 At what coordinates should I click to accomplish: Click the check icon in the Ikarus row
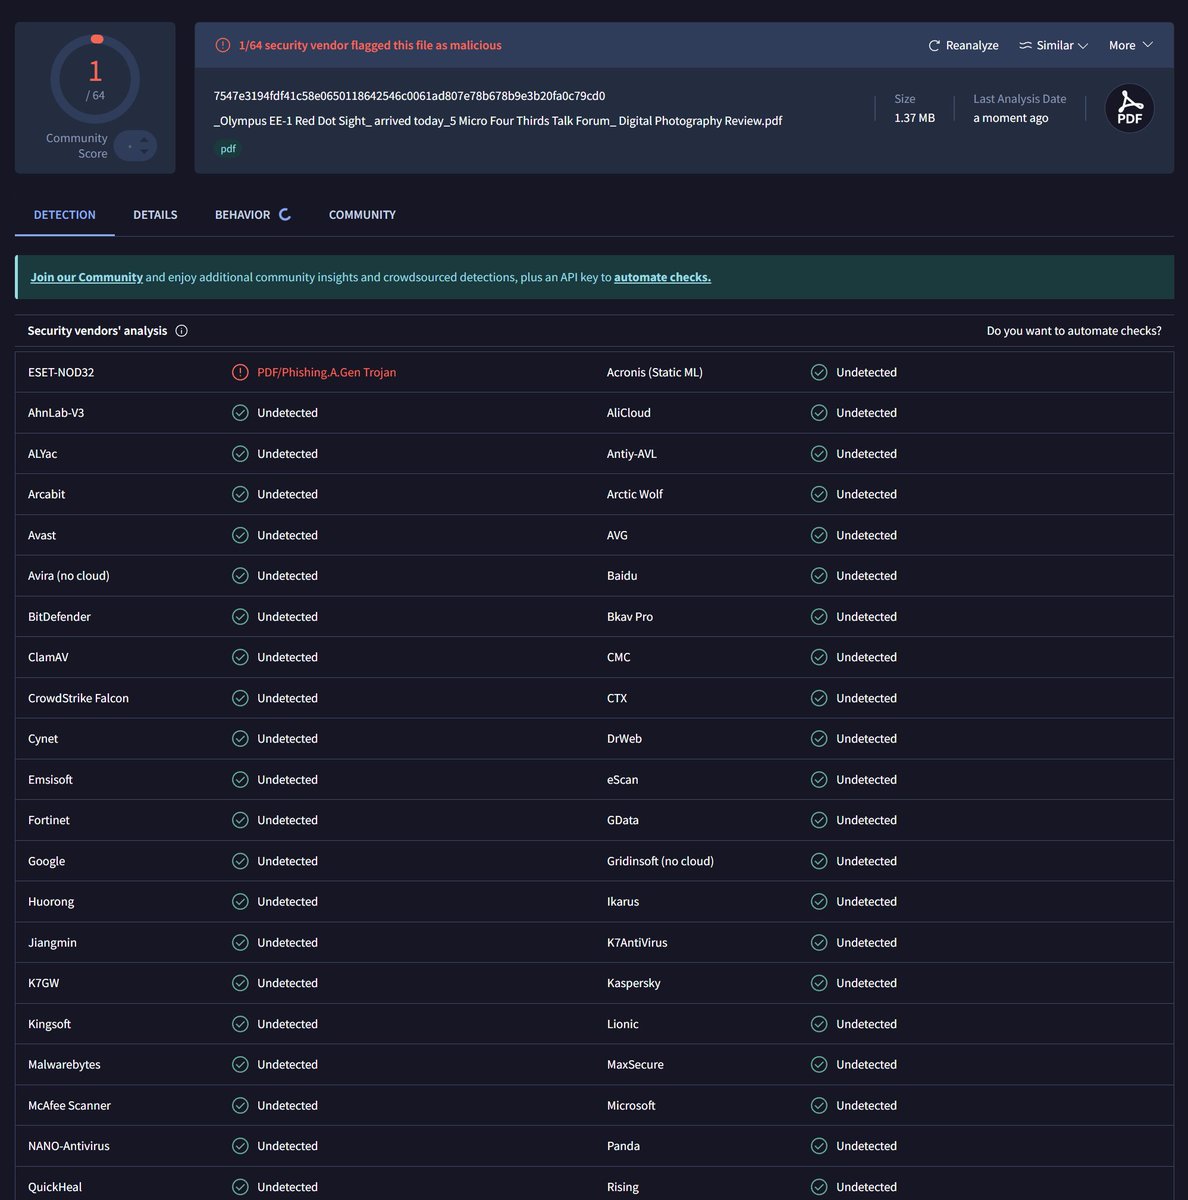819,902
